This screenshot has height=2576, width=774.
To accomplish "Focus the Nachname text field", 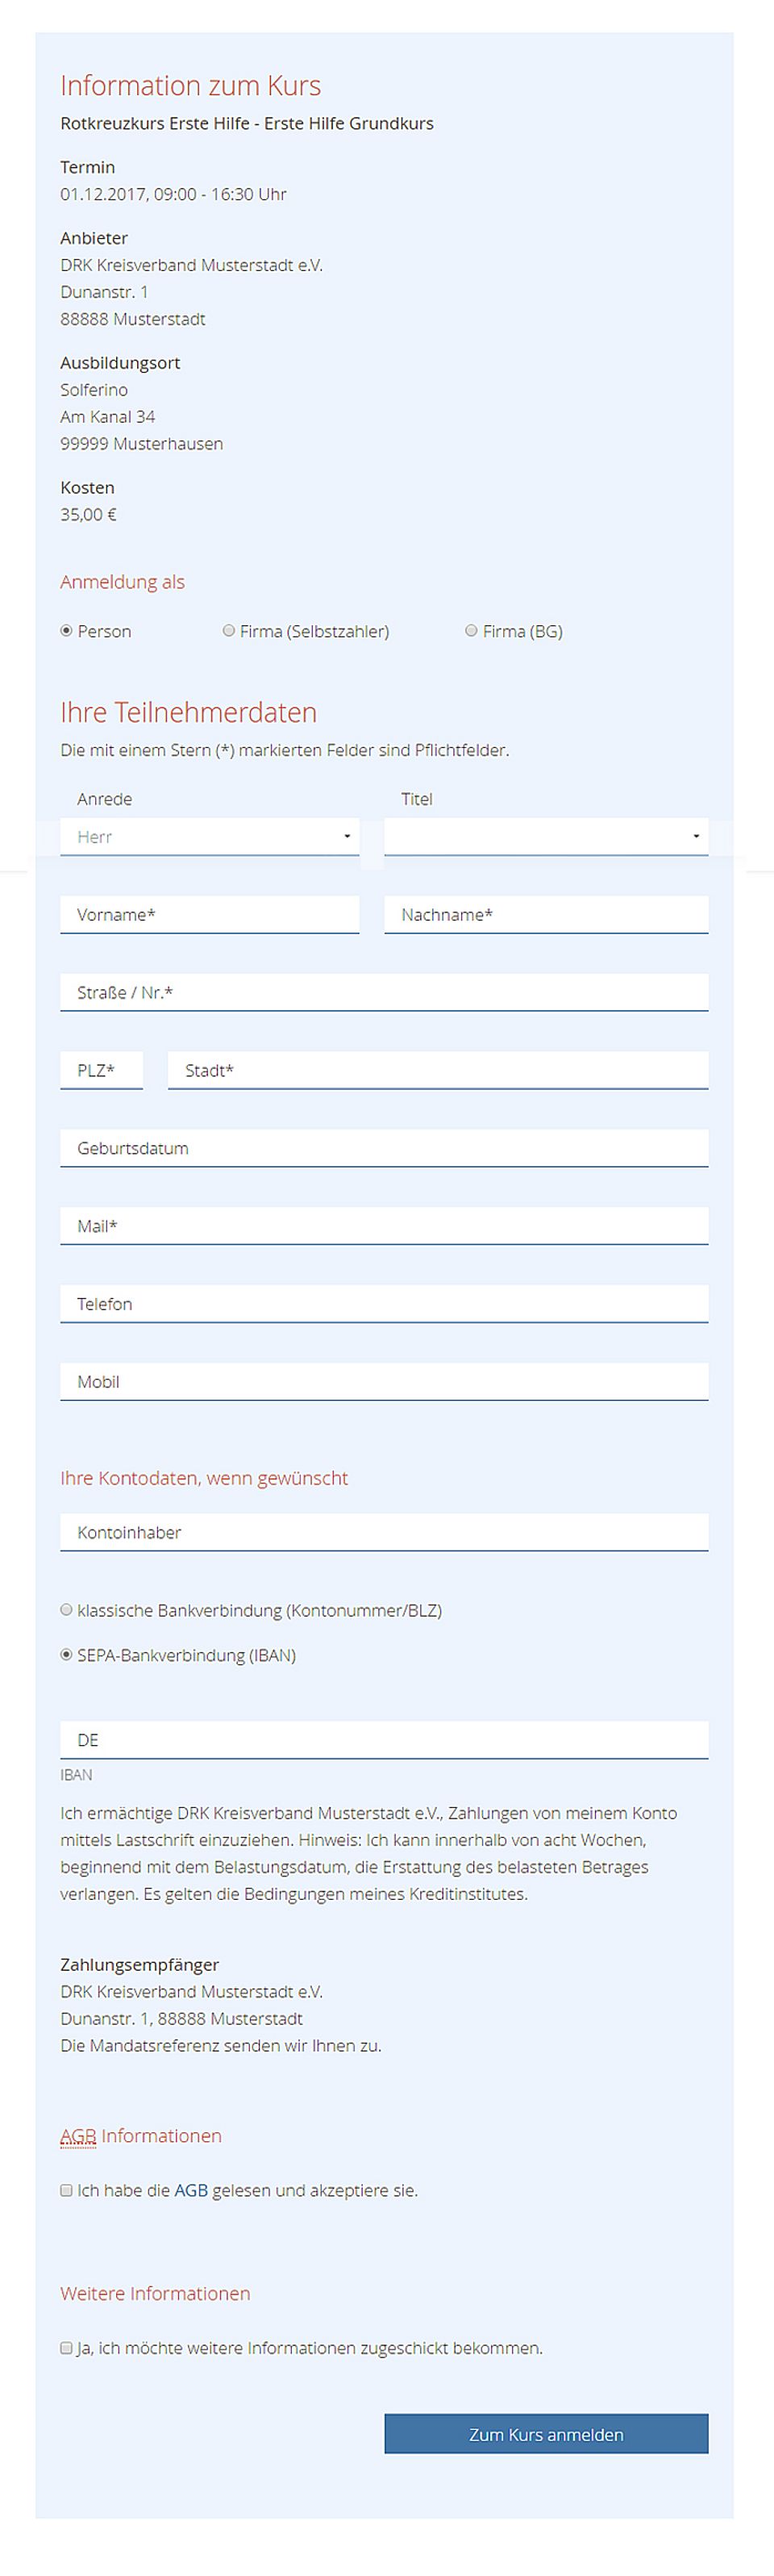I will (x=546, y=913).
